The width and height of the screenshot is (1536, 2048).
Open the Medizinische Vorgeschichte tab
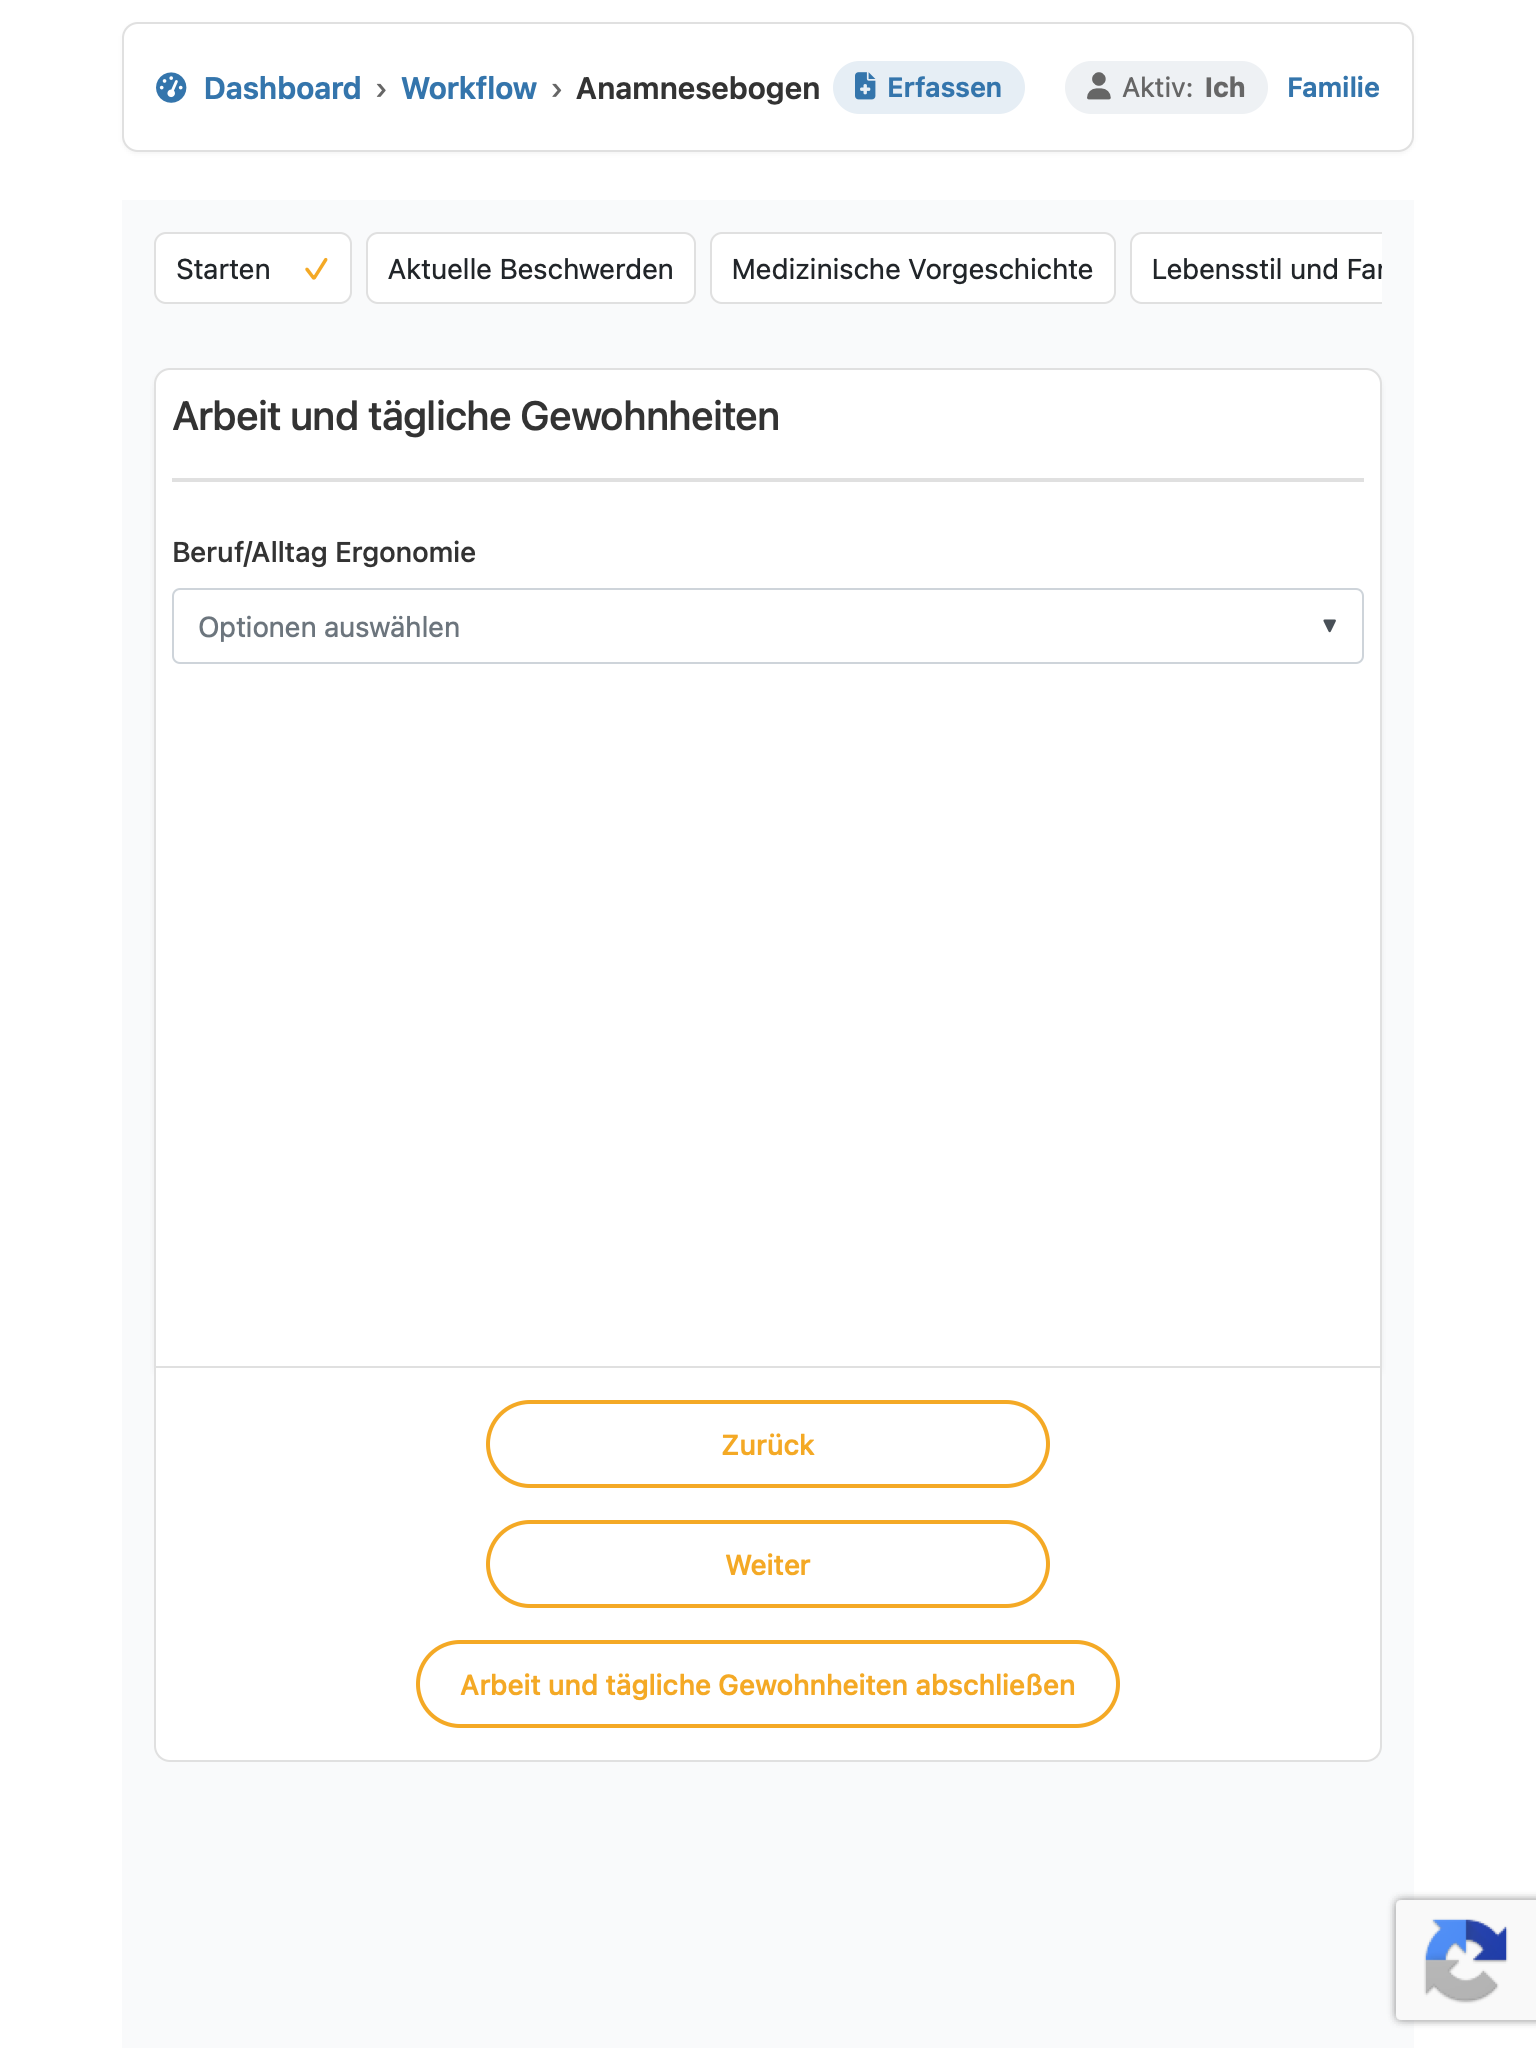913,269
